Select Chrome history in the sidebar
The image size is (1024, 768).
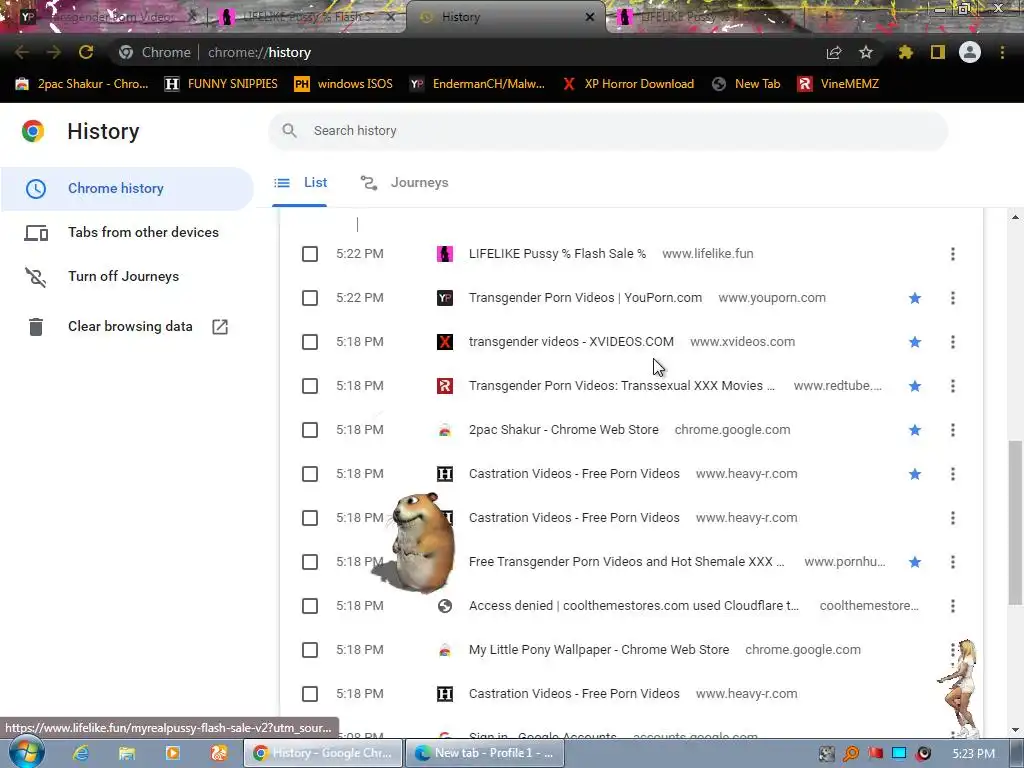[127, 189]
